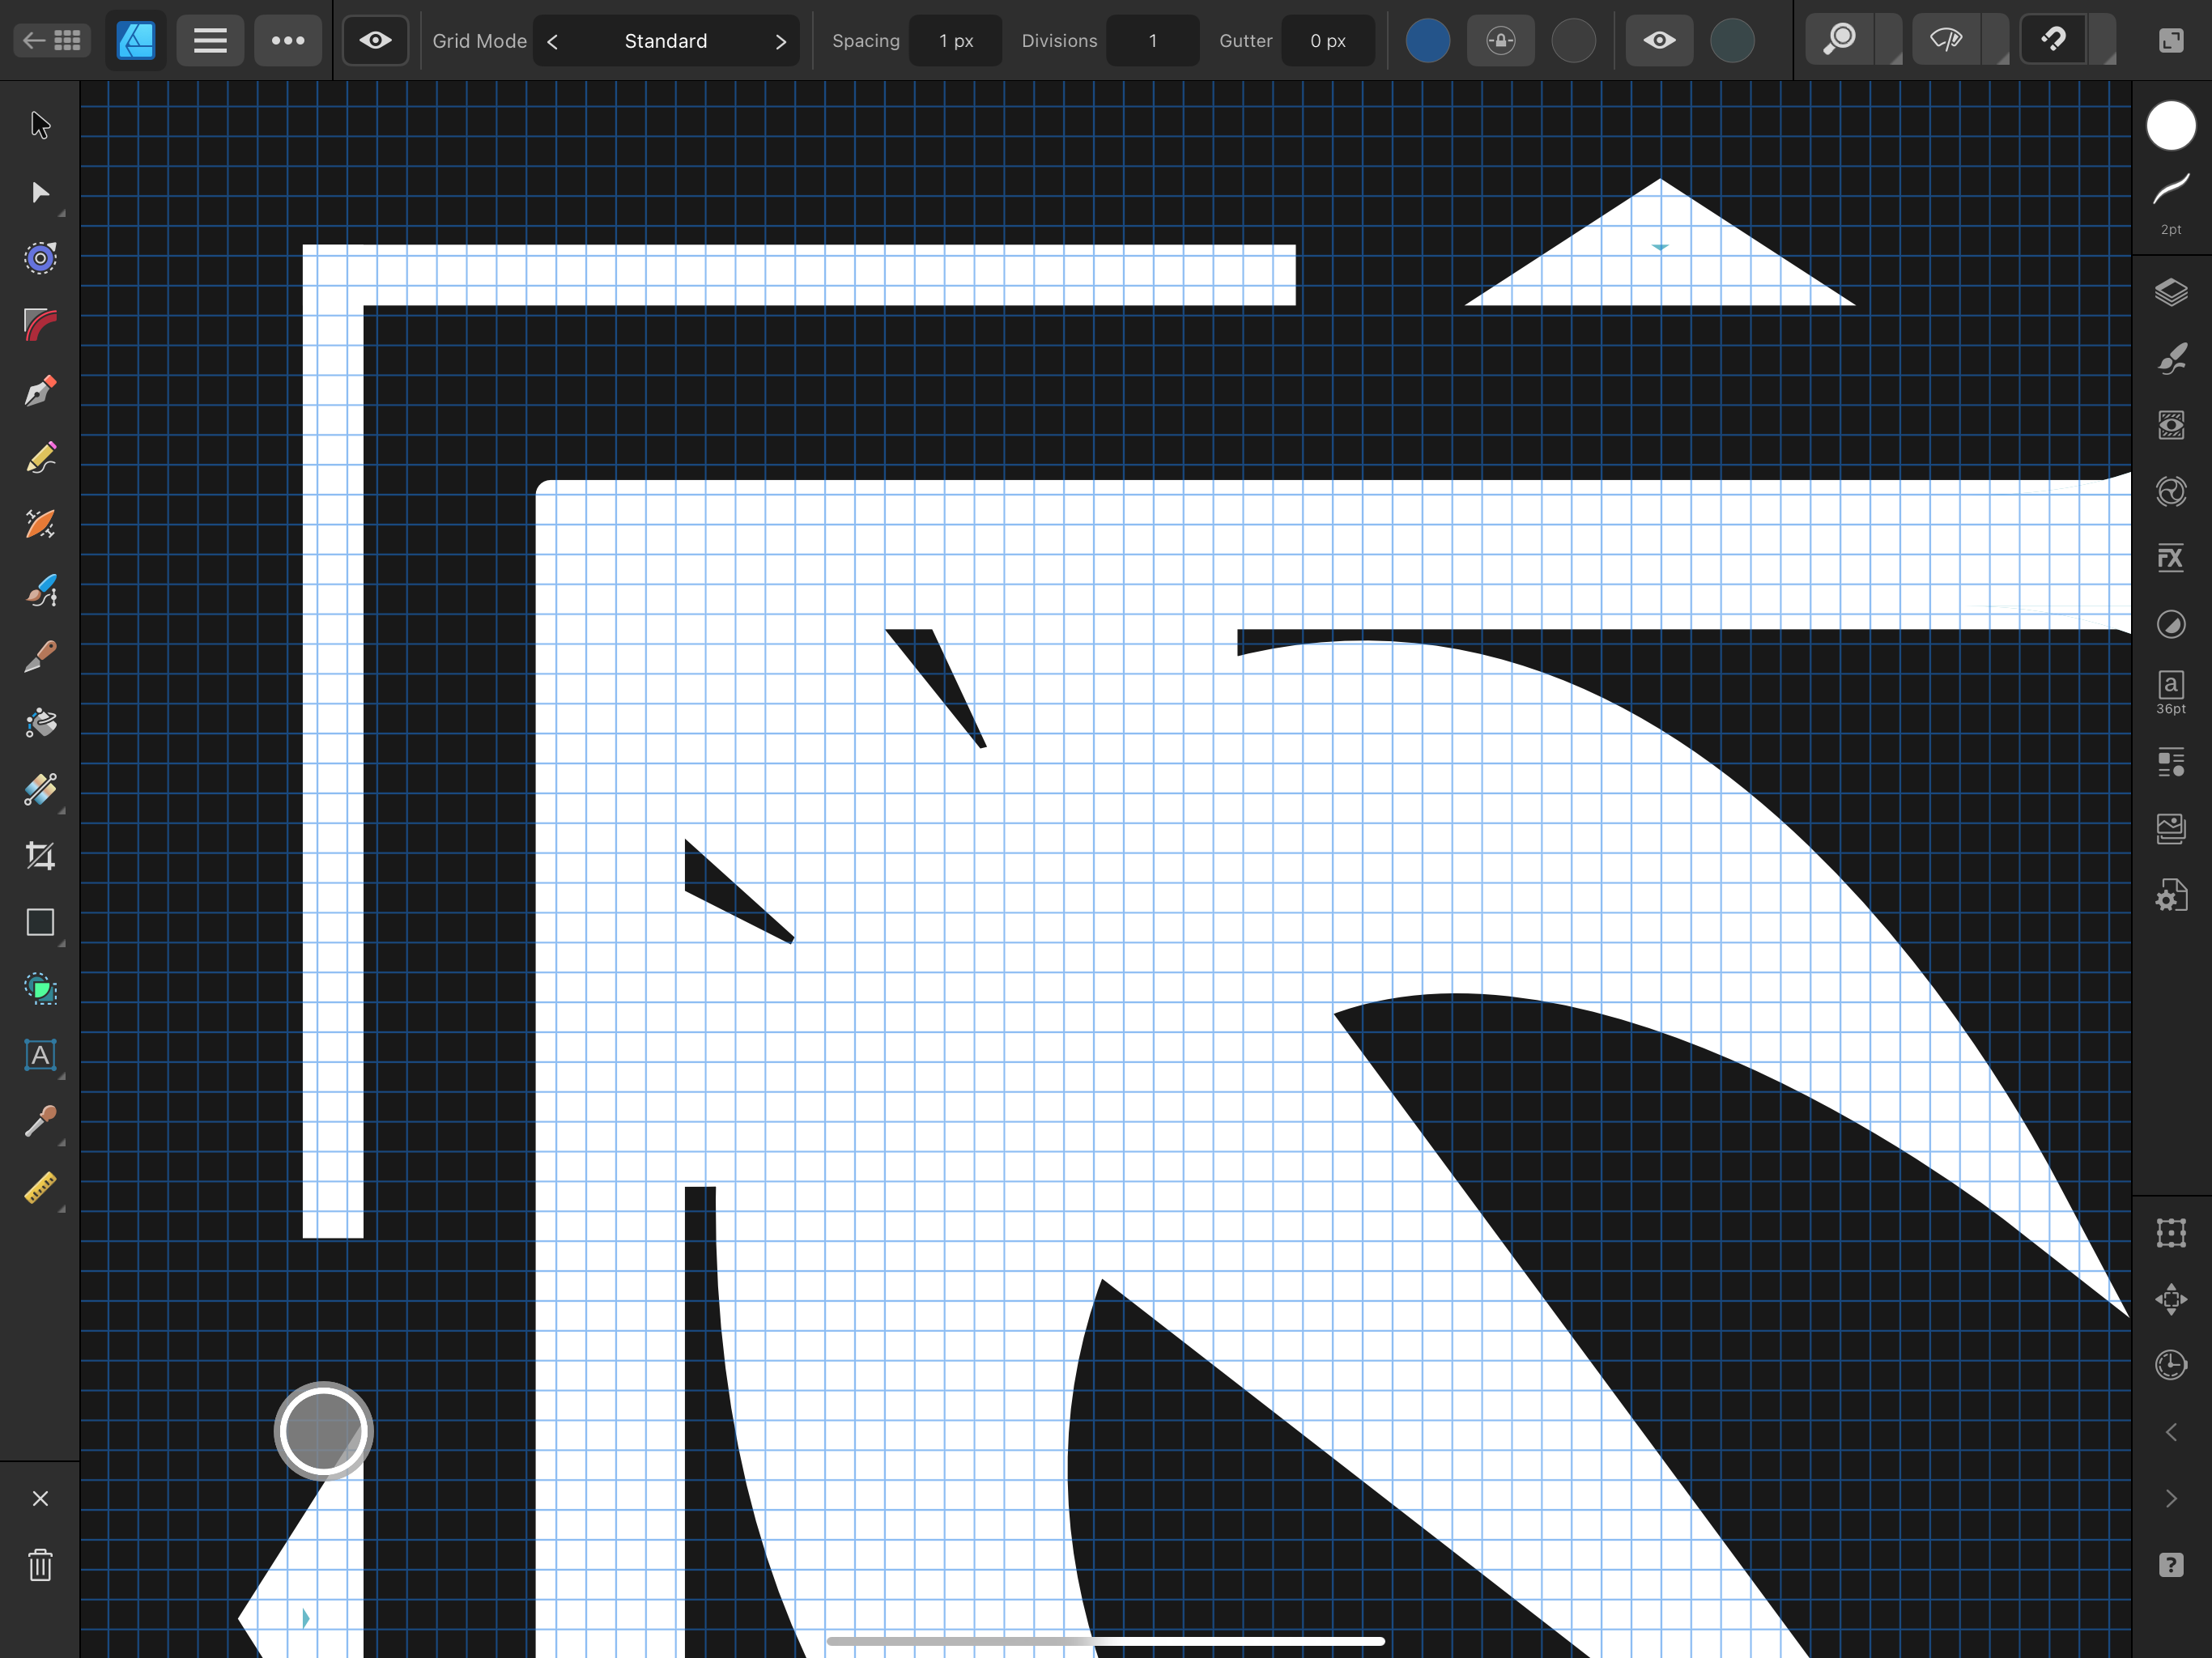Select the Pen tool
The height and width of the screenshot is (1658, 2212).
click(x=40, y=391)
